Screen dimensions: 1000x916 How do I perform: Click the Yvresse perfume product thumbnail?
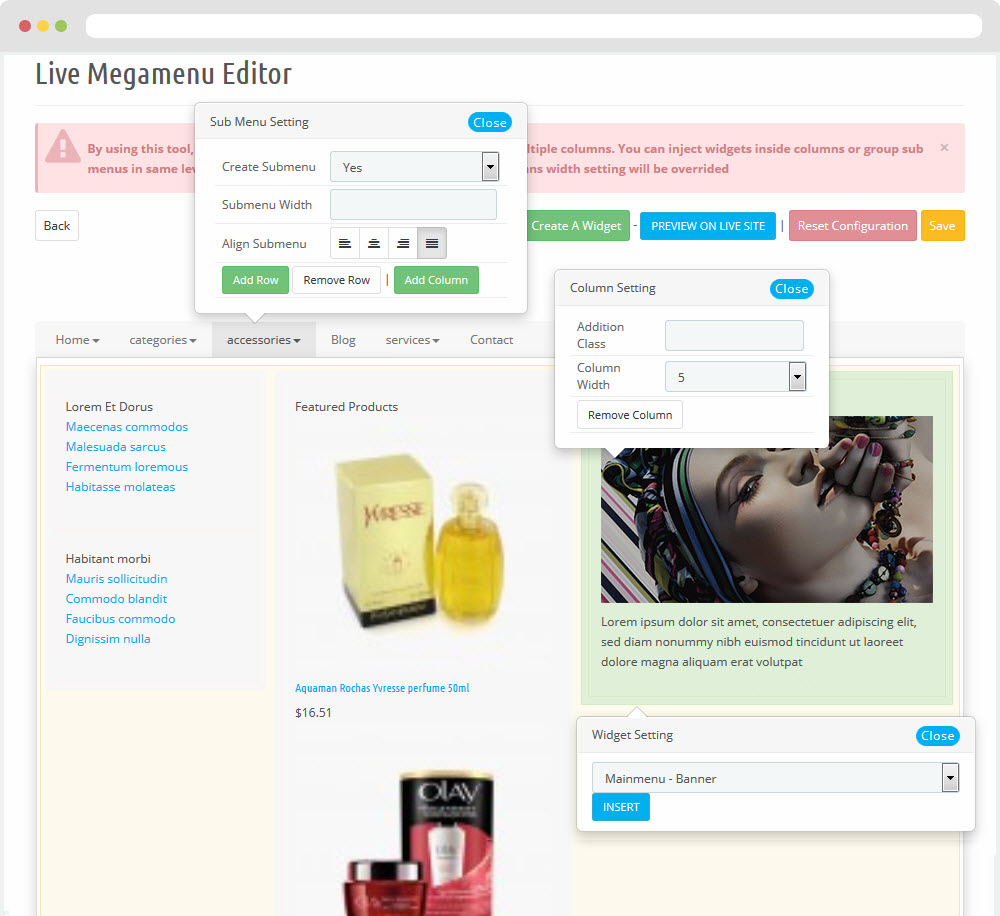point(420,540)
